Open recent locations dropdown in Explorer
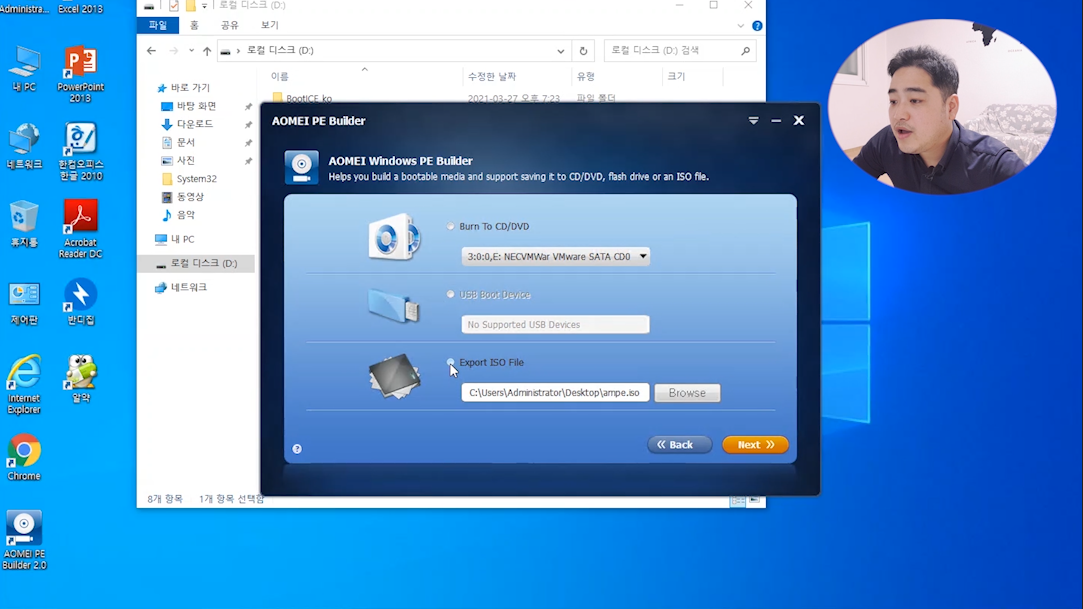This screenshot has width=1083, height=609. [191, 50]
